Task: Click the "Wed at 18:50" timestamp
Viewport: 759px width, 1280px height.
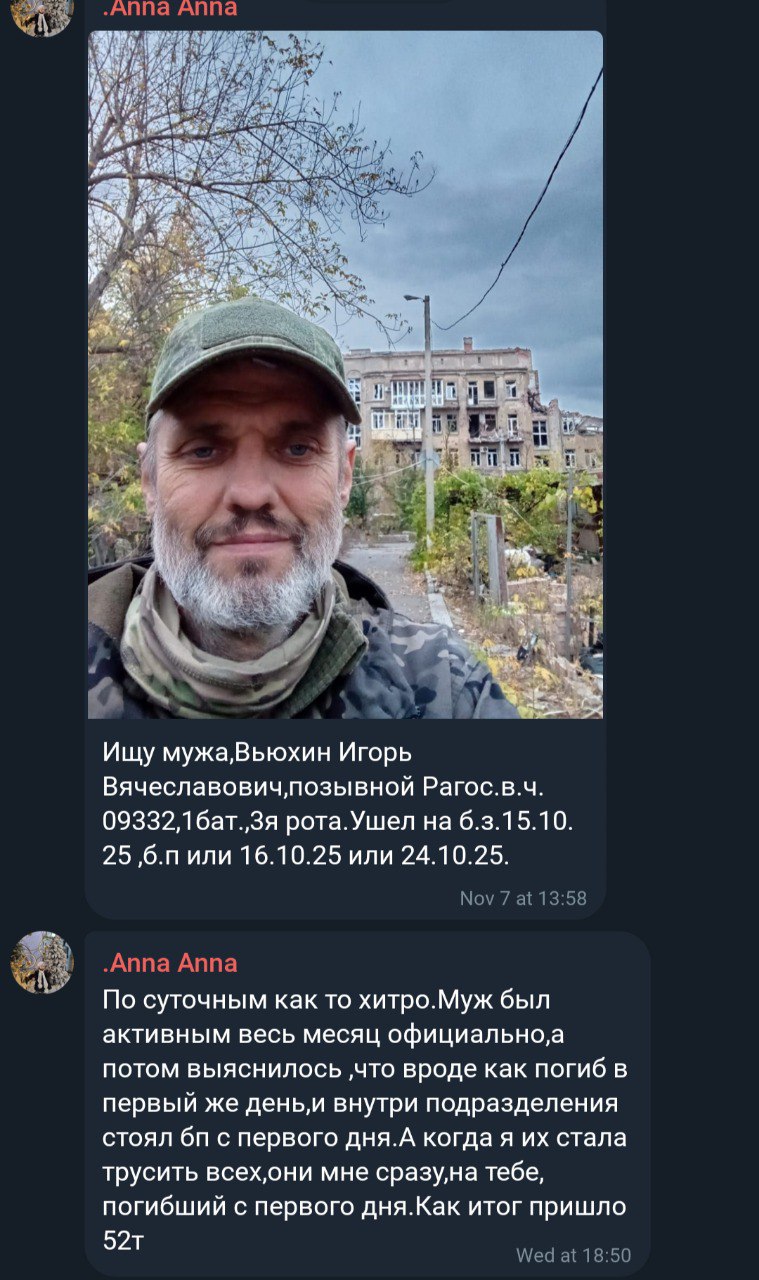Action: tap(573, 1255)
